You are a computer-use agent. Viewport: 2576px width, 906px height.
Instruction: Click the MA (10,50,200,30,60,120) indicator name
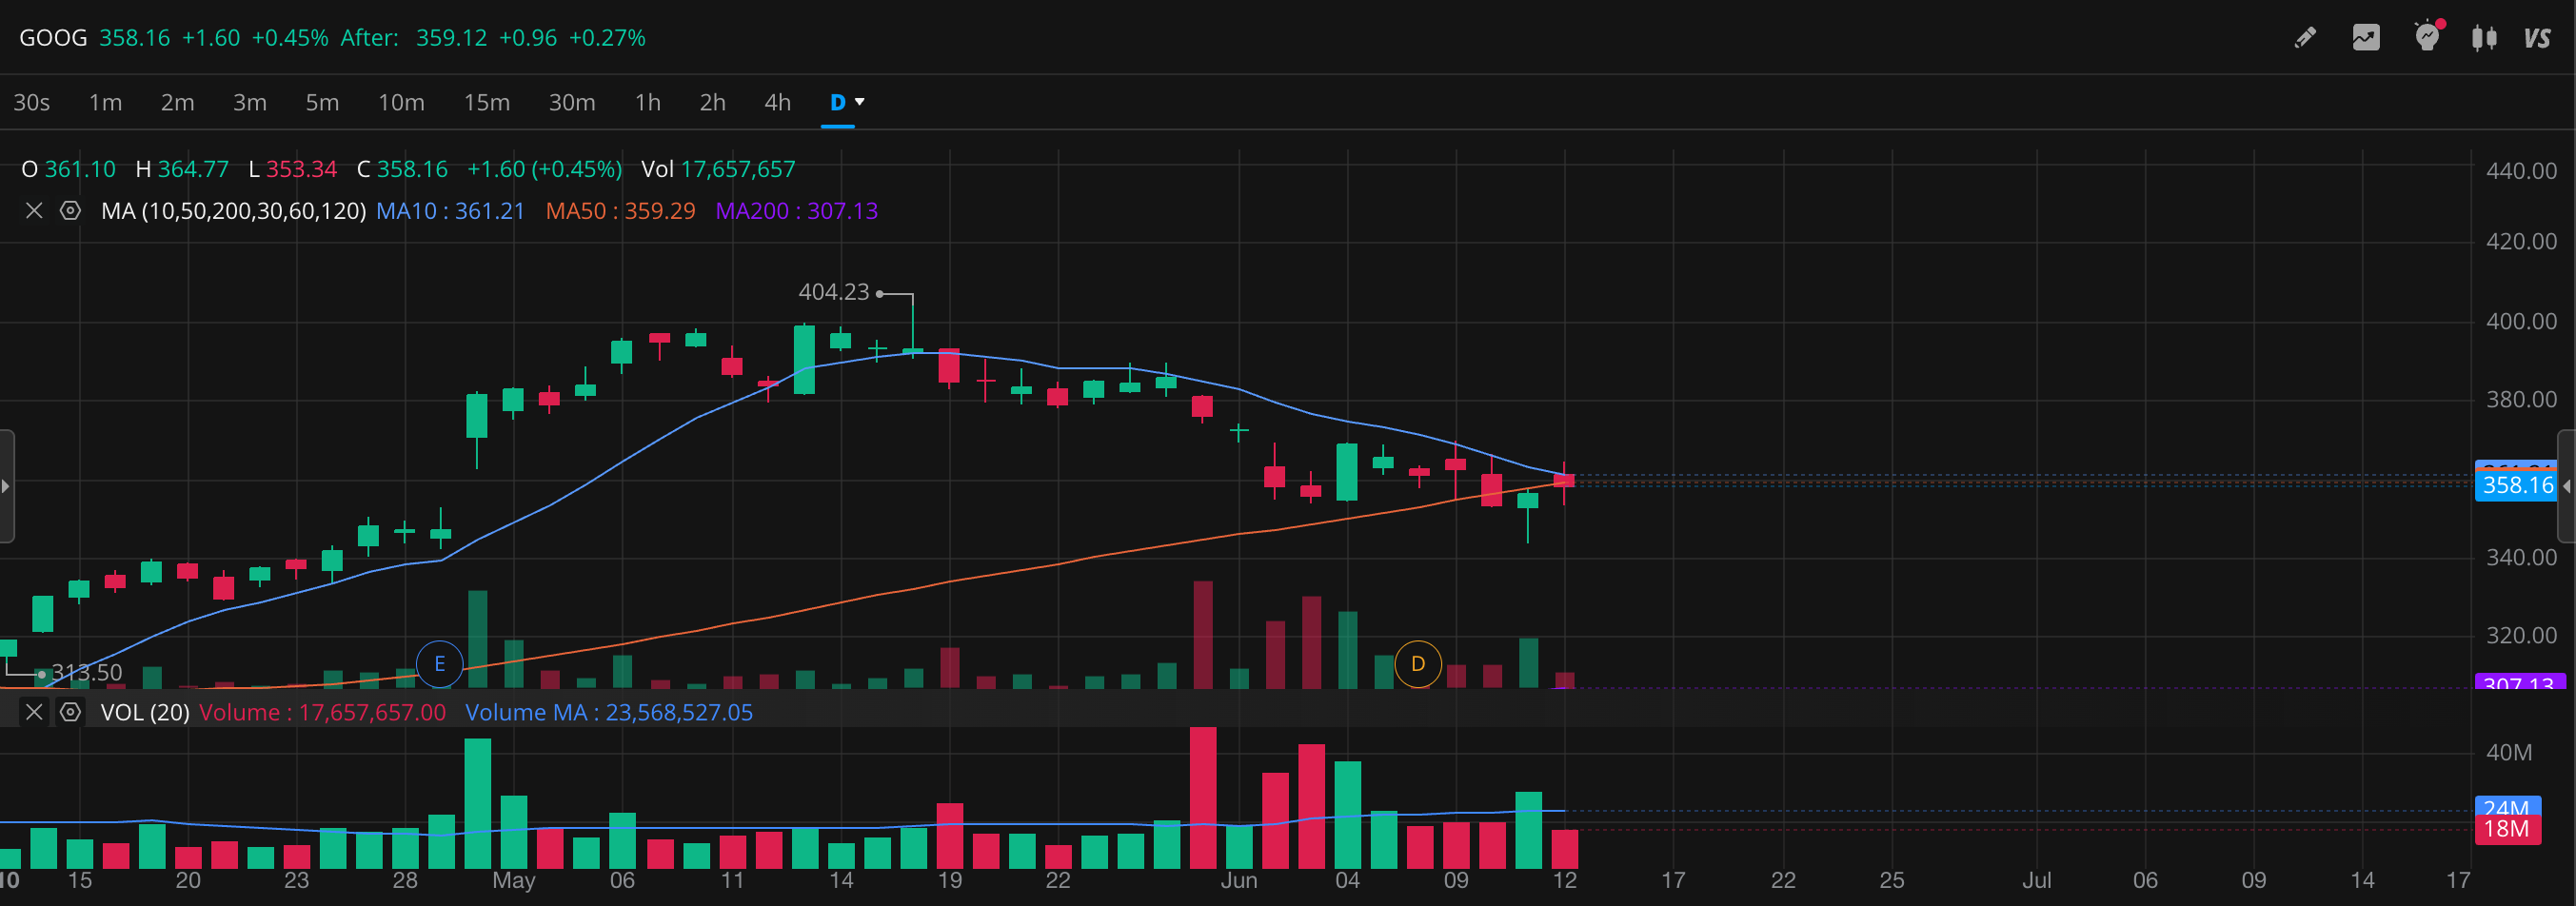[233, 211]
